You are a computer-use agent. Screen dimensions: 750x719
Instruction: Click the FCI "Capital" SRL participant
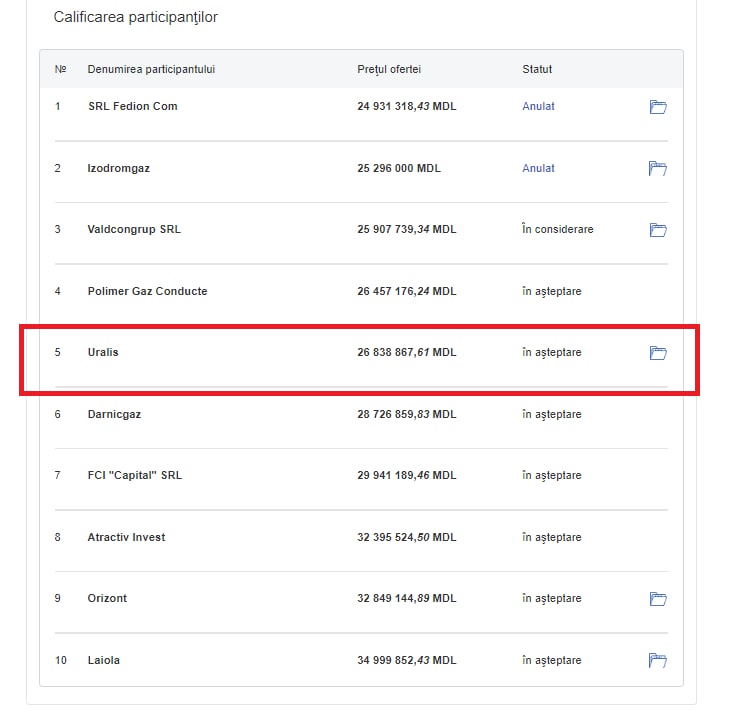click(135, 475)
